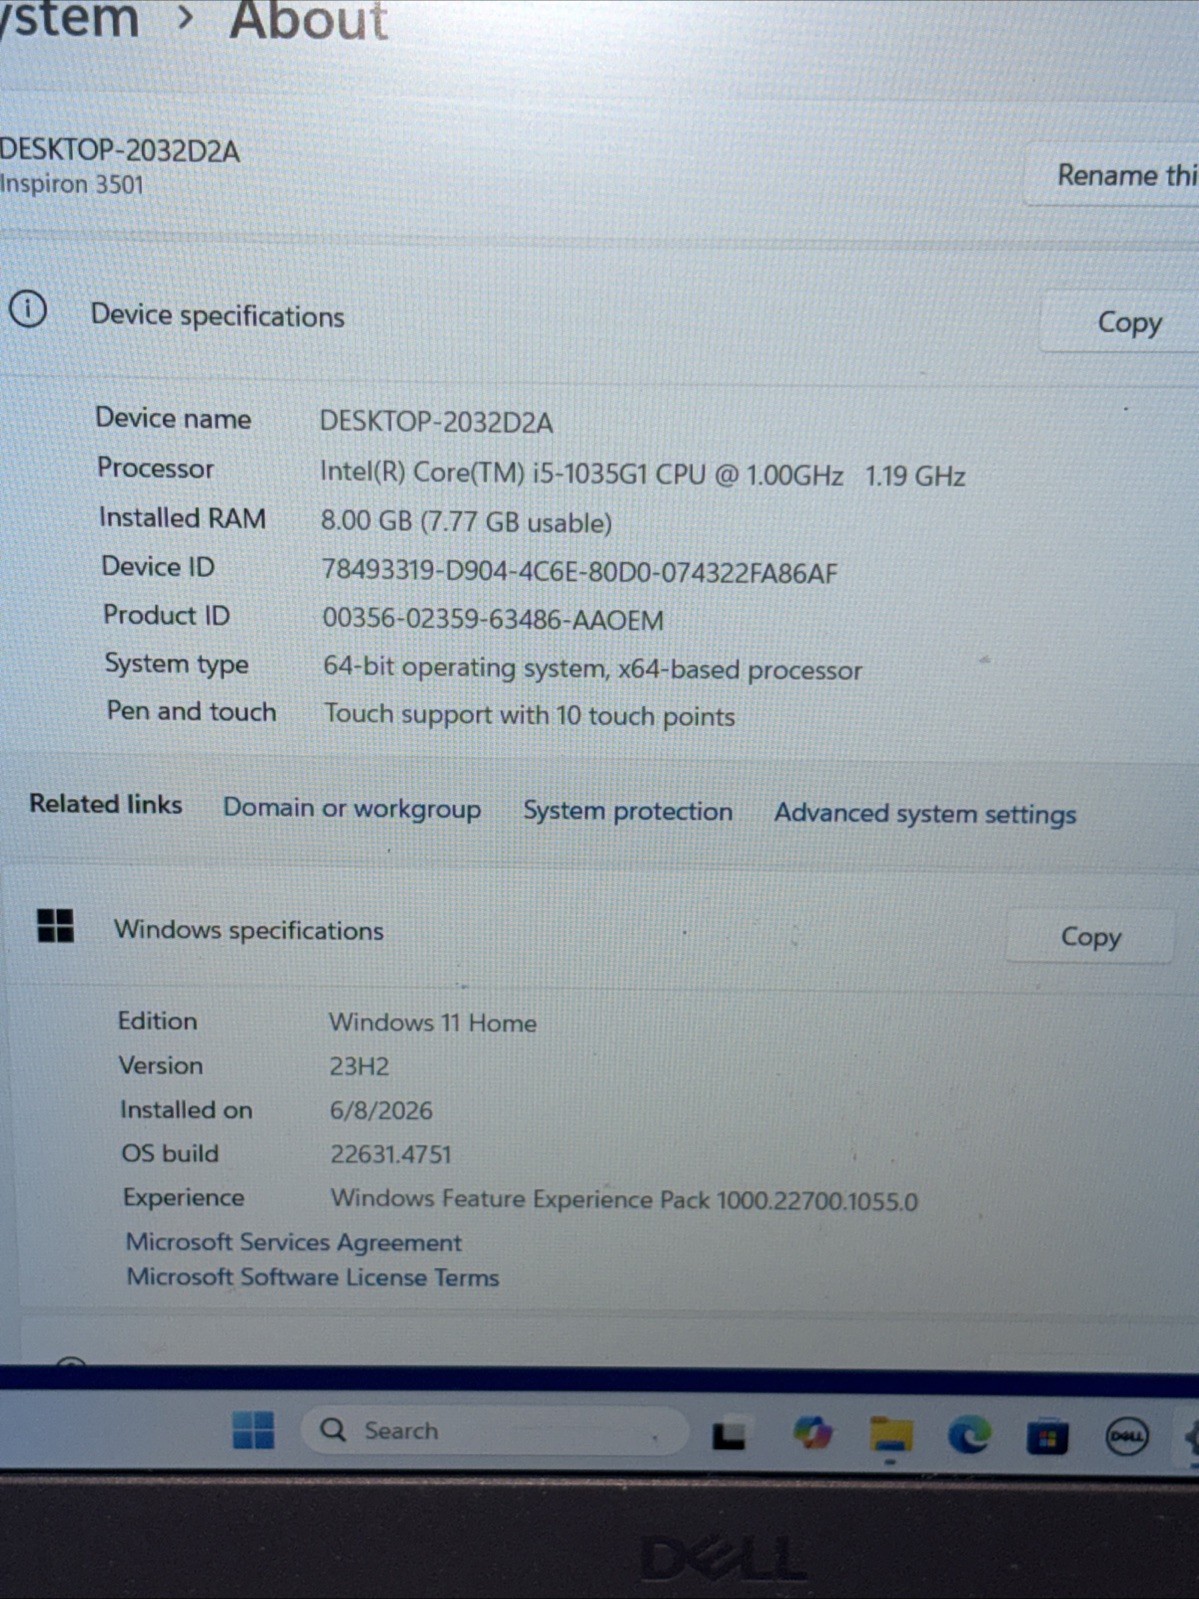Open System protection link
The height and width of the screenshot is (1599, 1199).
(x=628, y=811)
